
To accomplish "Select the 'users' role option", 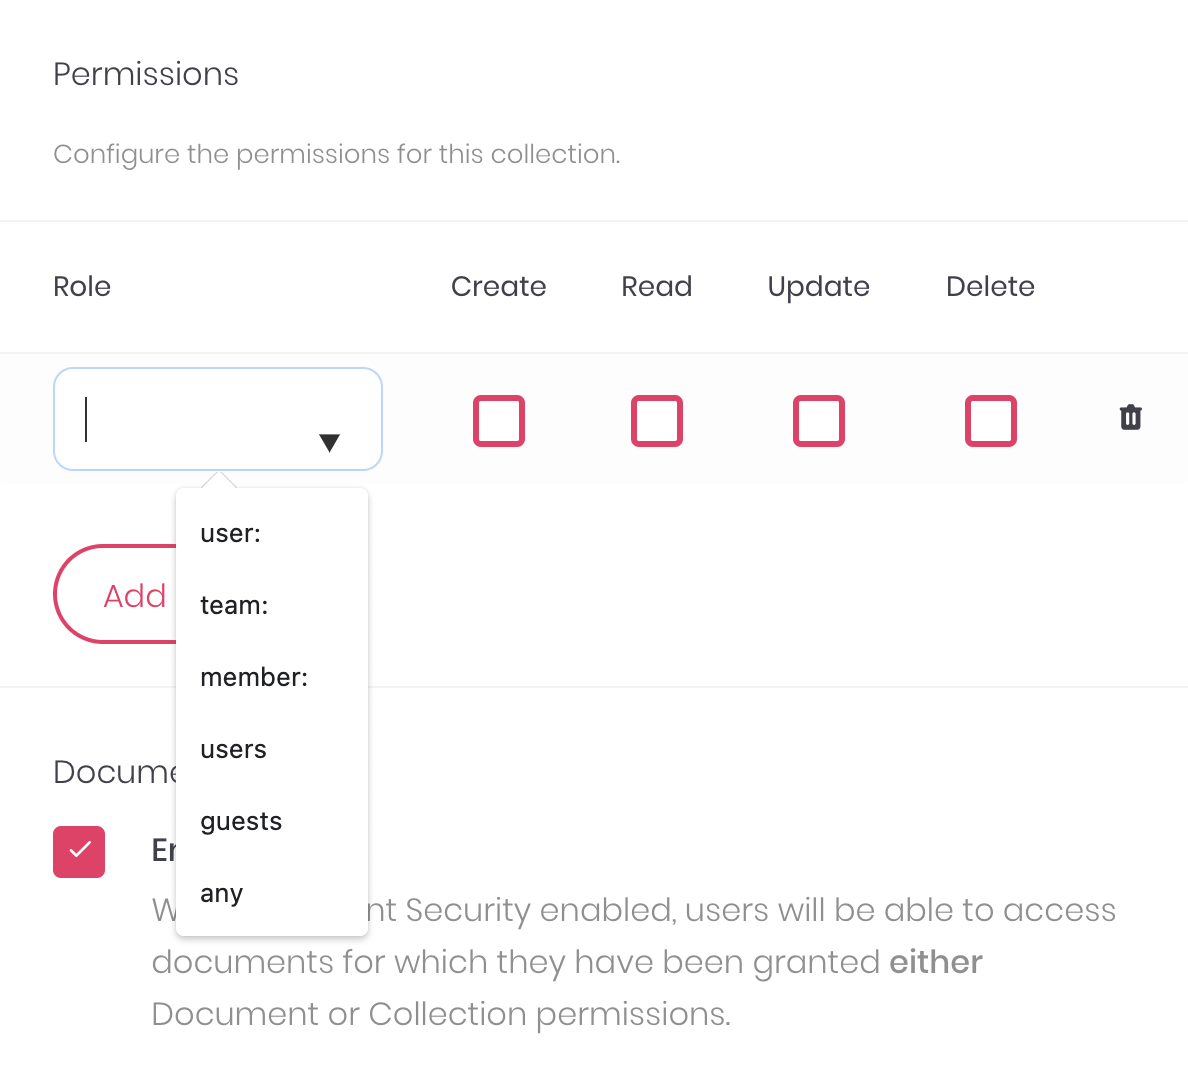I will 233,749.
